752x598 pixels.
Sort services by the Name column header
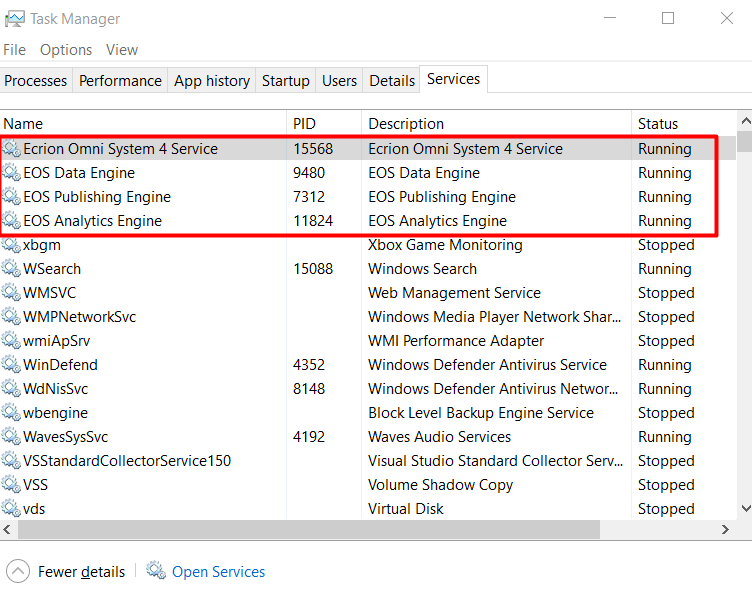[x=143, y=124]
